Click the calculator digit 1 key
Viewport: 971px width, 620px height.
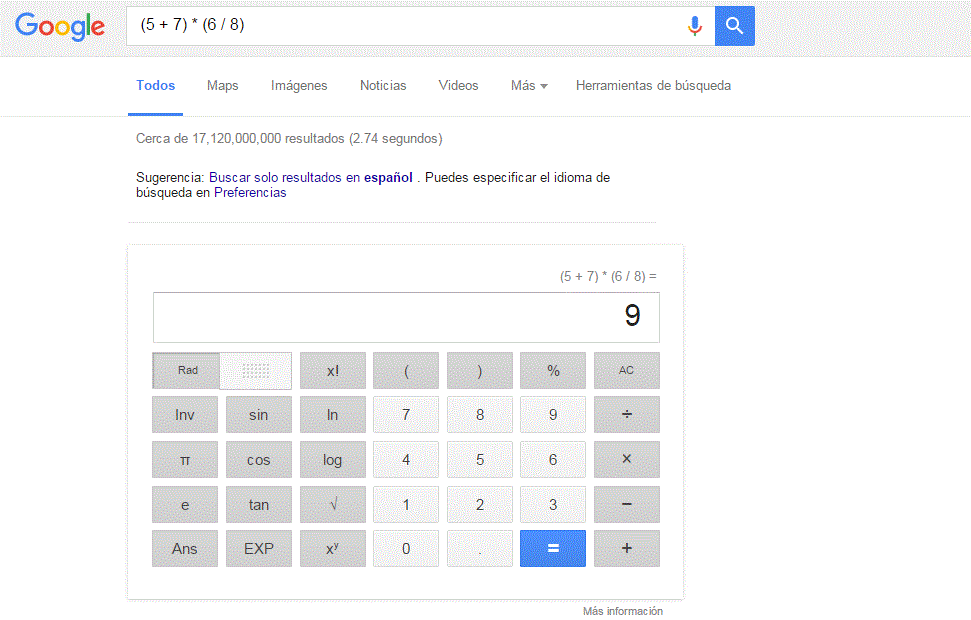click(x=406, y=504)
